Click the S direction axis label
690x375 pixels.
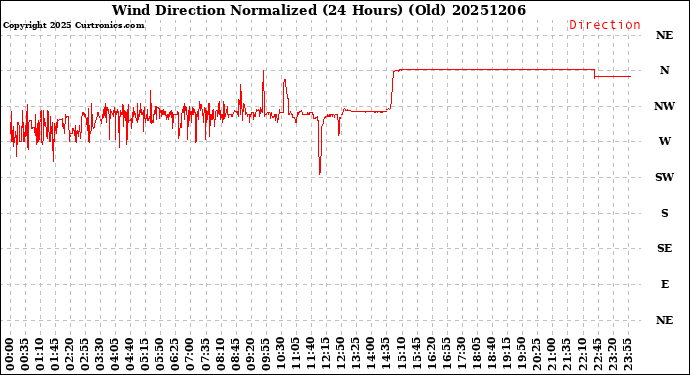tap(664, 213)
